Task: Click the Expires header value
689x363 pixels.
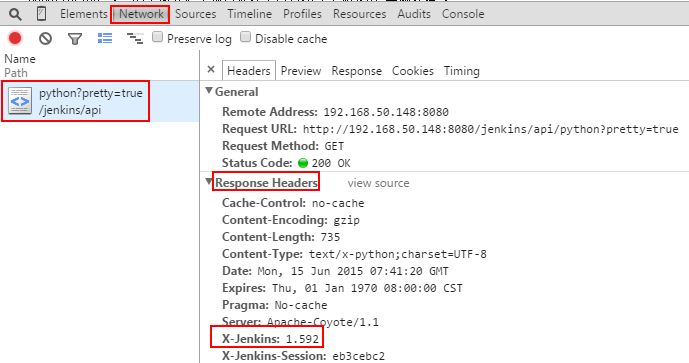Action: coord(367,288)
